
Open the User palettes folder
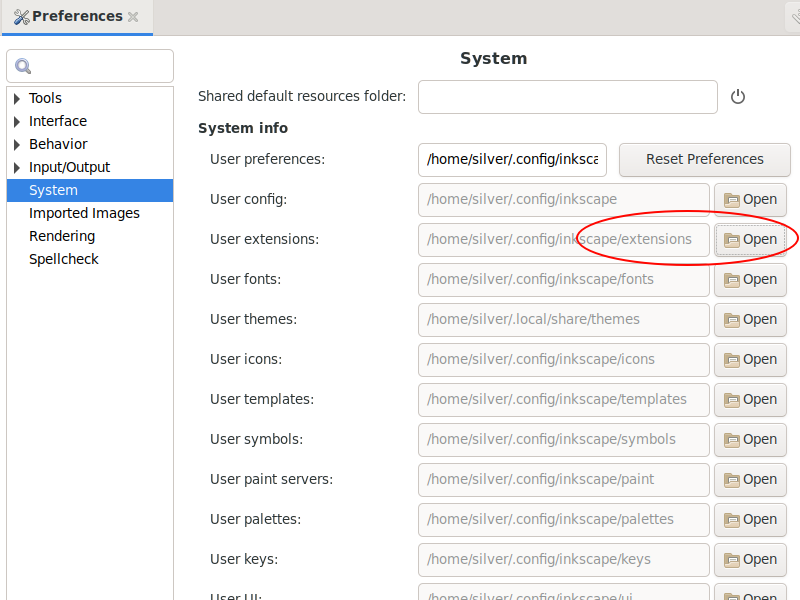750,519
